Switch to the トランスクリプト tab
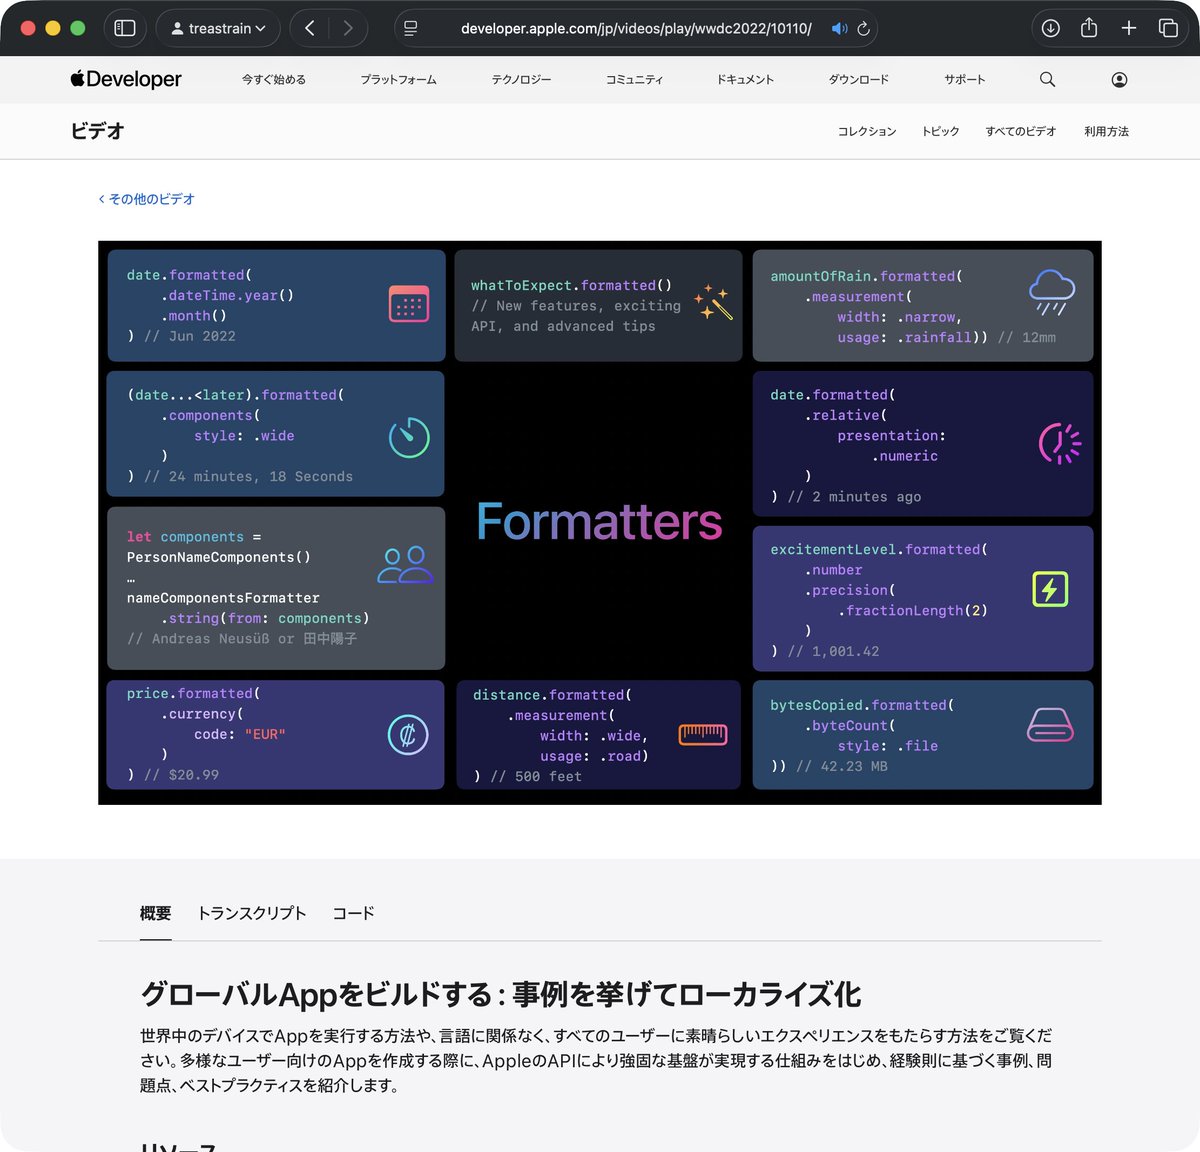Image resolution: width=1200 pixels, height=1152 pixels. [252, 913]
